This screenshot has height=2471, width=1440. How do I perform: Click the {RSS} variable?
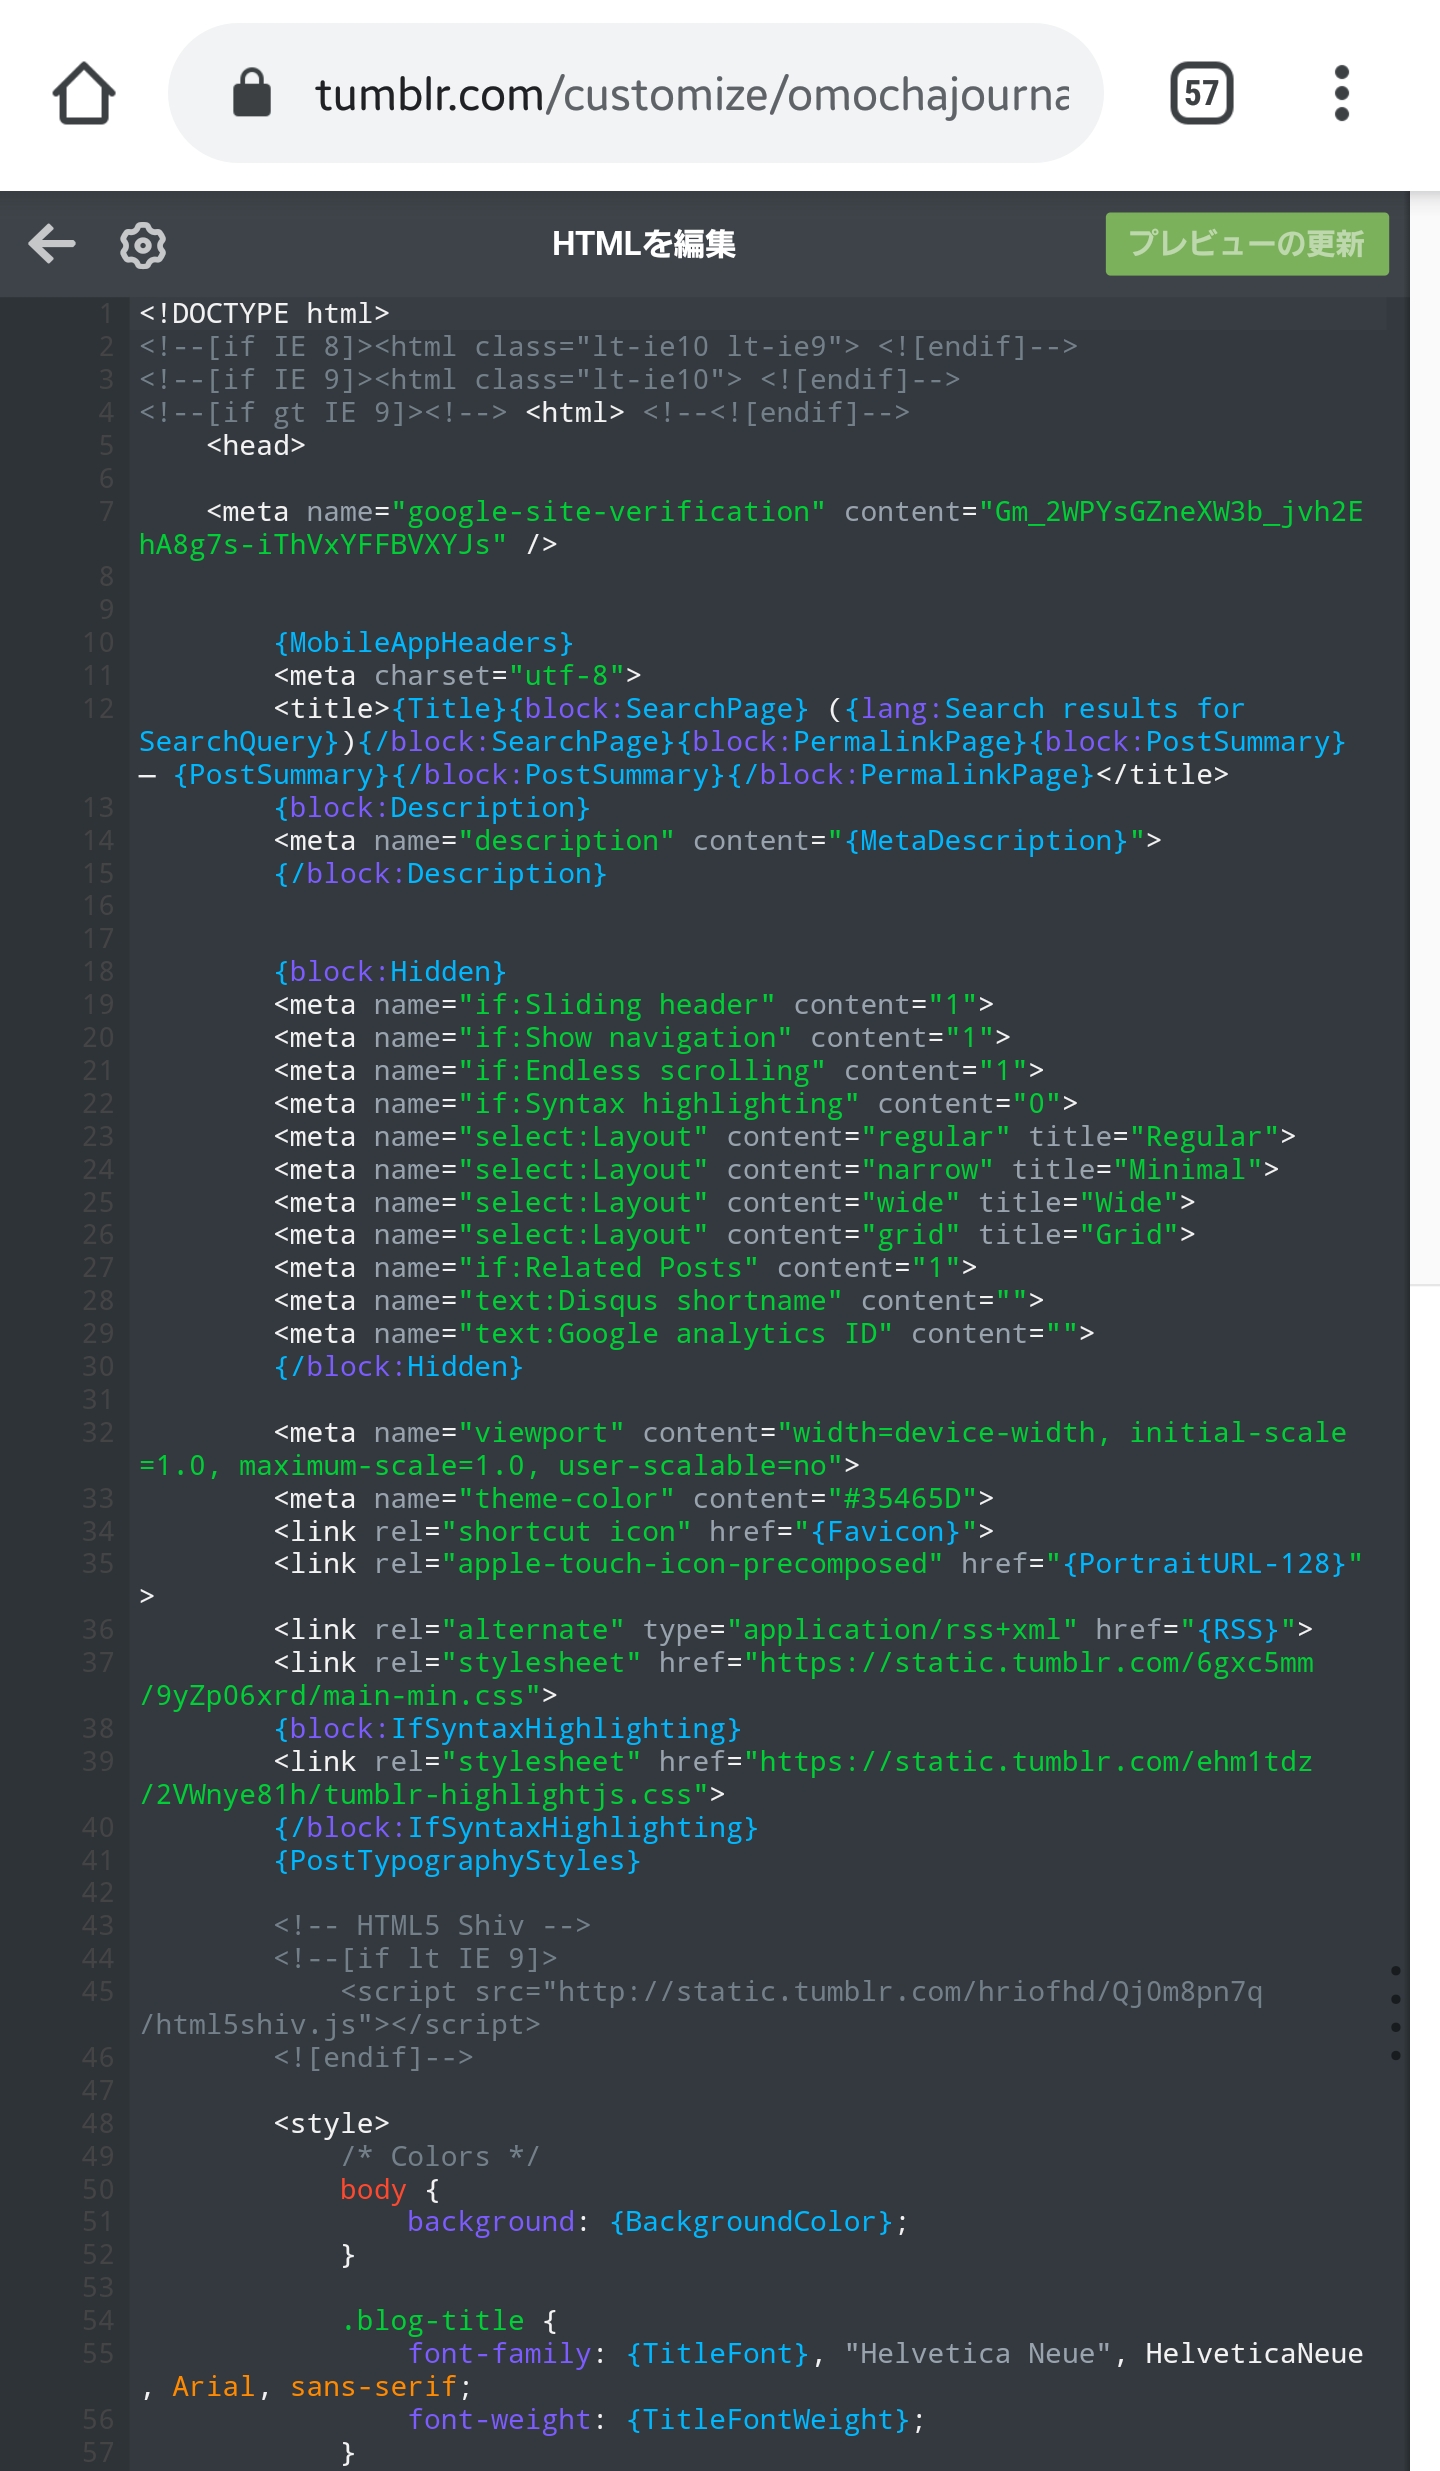pos(1238,1630)
